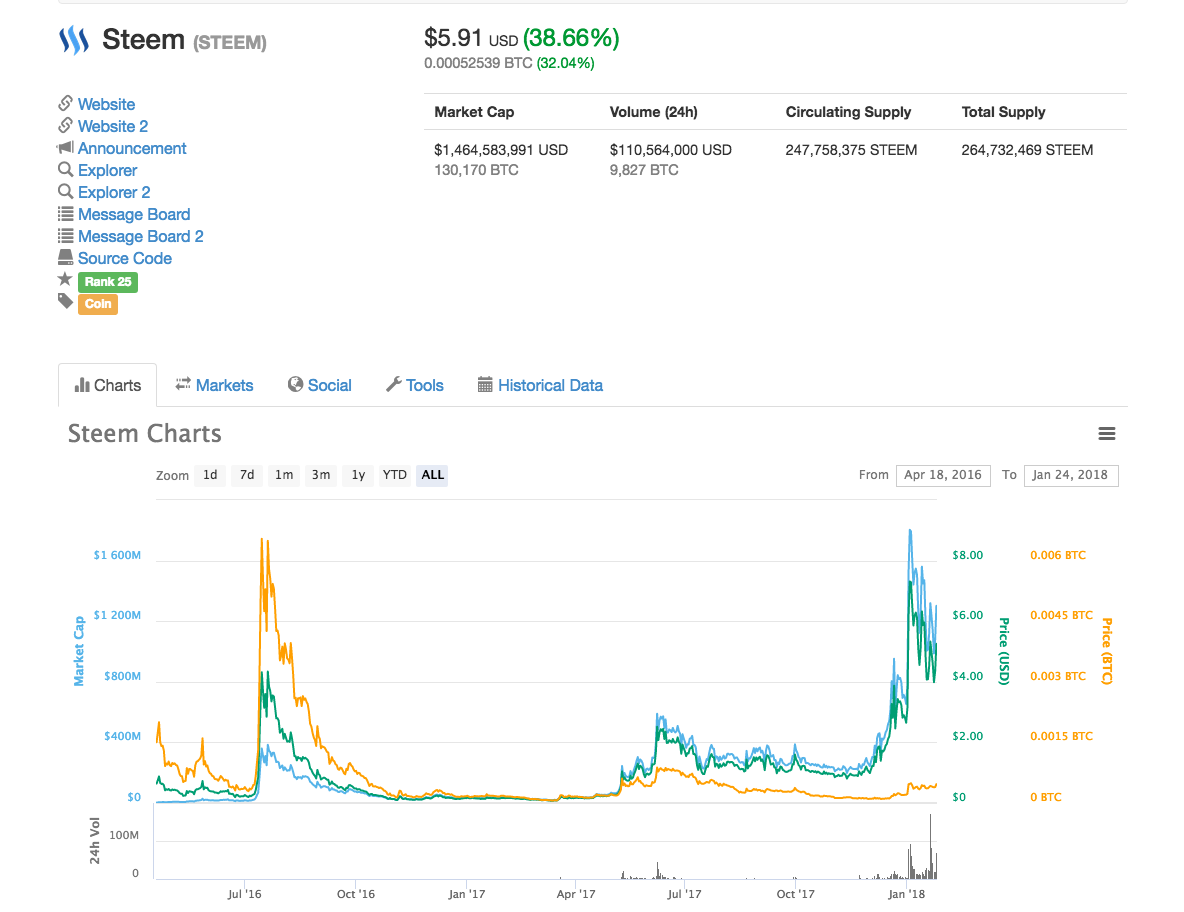This screenshot has width=1184, height=912.
Task: Click the star icon beside Rank 25
Action: [65, 279]
